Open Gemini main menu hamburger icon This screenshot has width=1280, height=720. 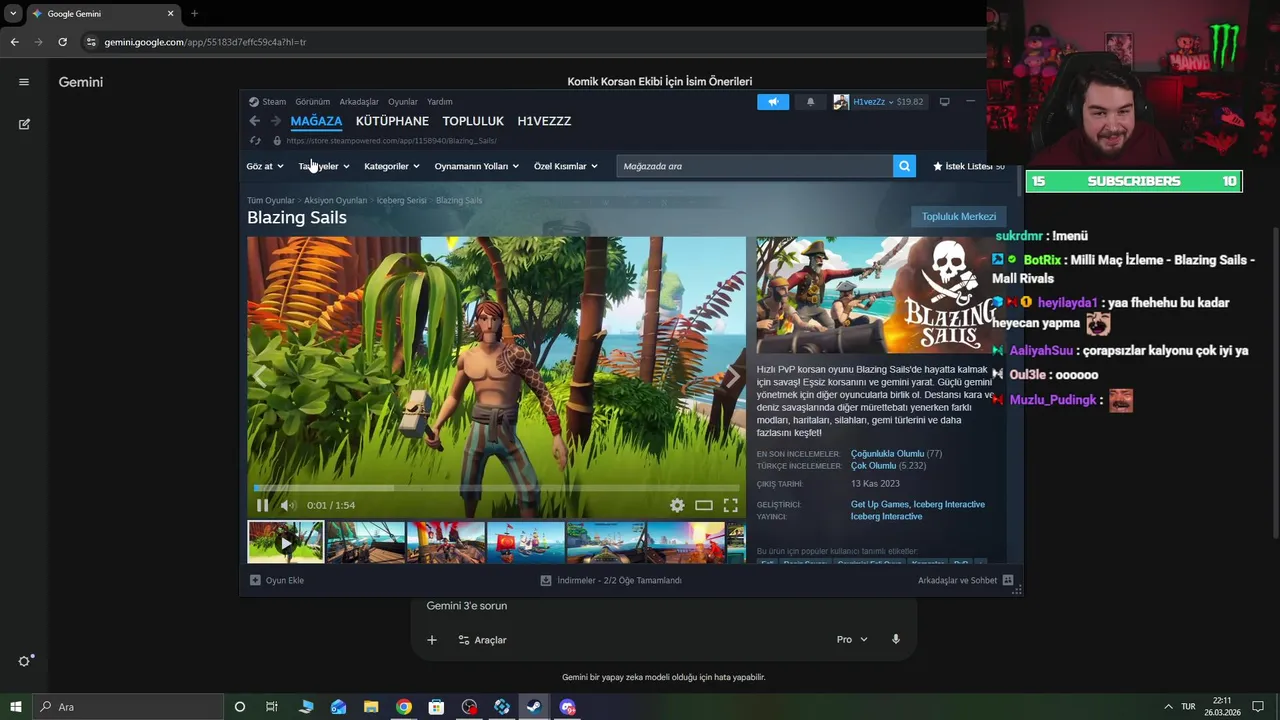pyautogui.click(x=24, y=82)
